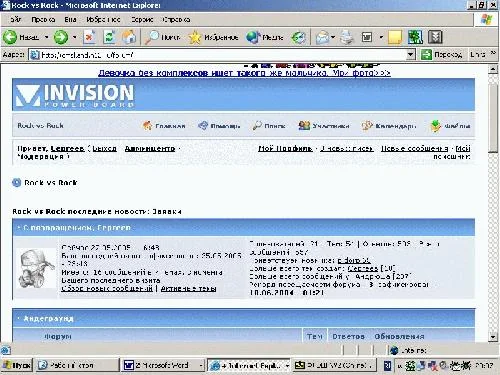Click the address bar URL field
Viewport: 500px width, 375px height.
point(218,55)
